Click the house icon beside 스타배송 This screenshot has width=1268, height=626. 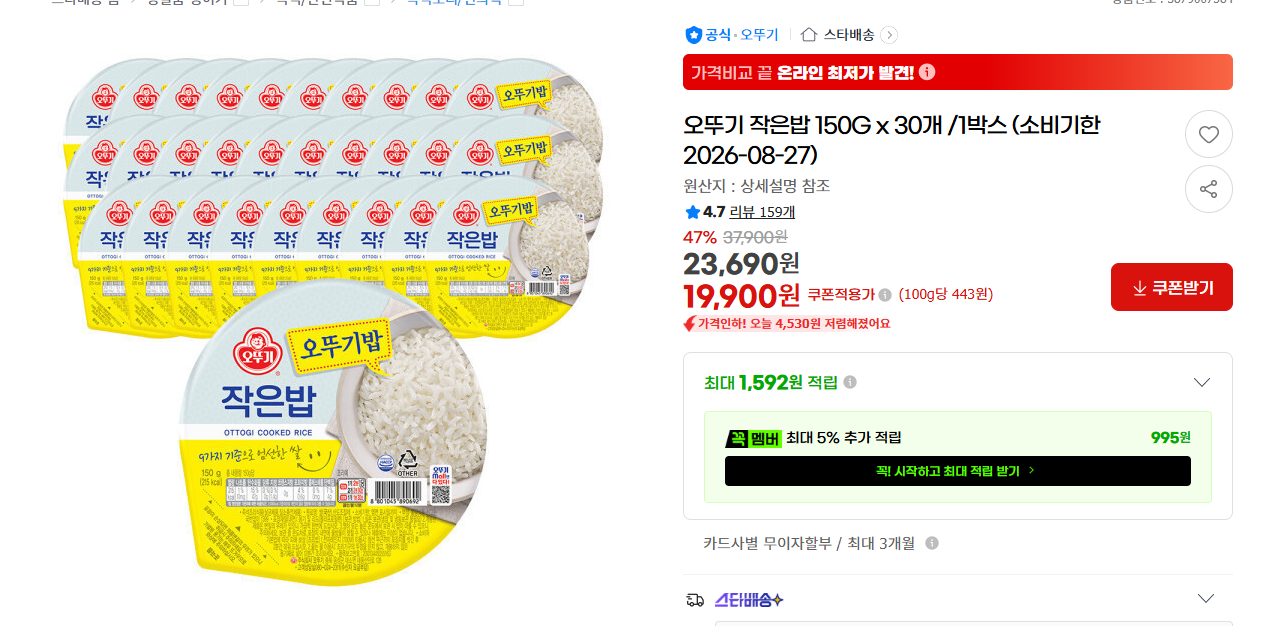click(x=809, y=35)
